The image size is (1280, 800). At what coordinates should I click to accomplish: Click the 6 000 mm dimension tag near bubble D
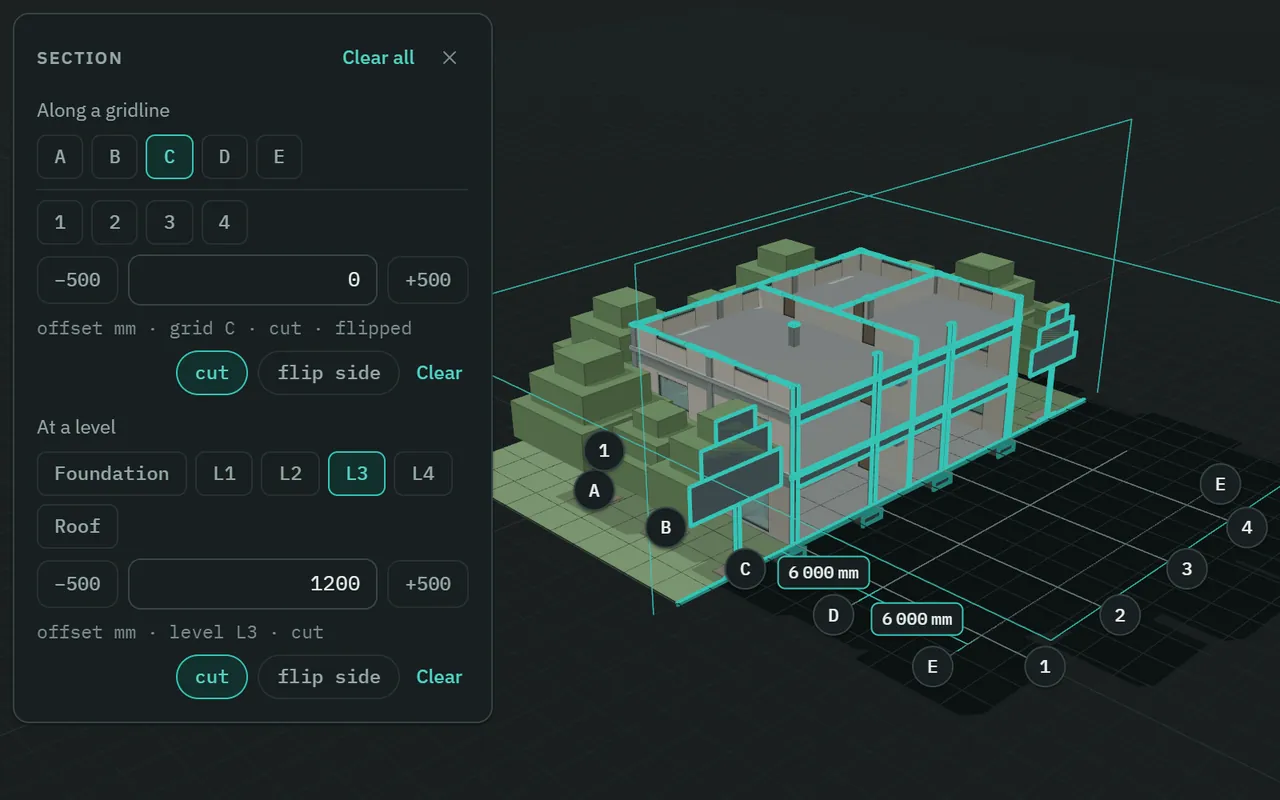pos(917,619)
